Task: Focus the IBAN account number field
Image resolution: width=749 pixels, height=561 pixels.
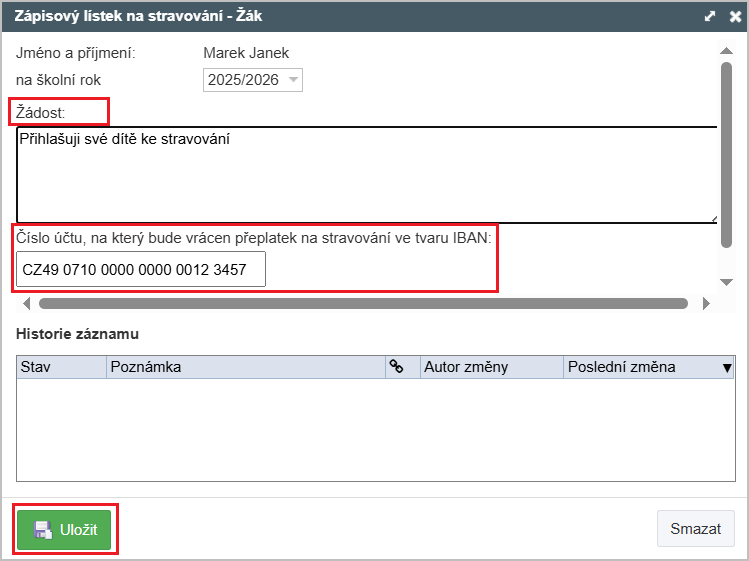Action: [x=141, y=269]
